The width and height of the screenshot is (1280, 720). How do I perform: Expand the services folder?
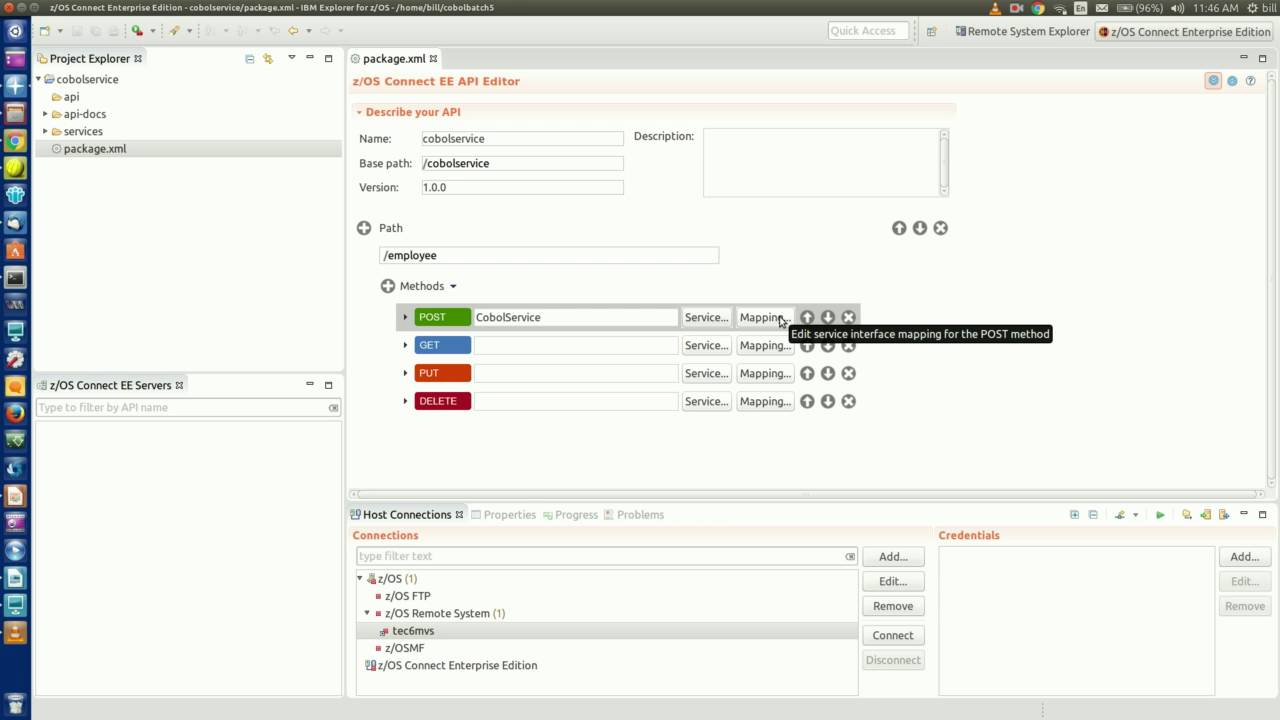point(45,131)
